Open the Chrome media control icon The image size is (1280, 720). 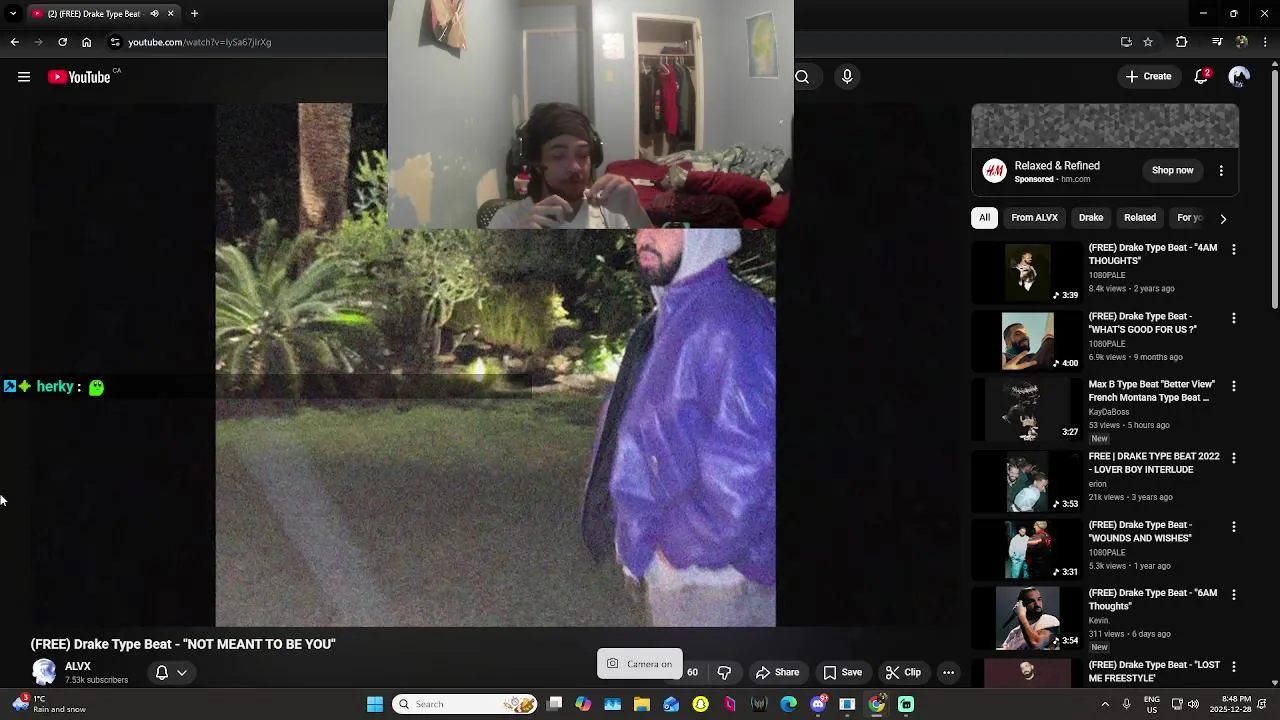pos(1217,42)
